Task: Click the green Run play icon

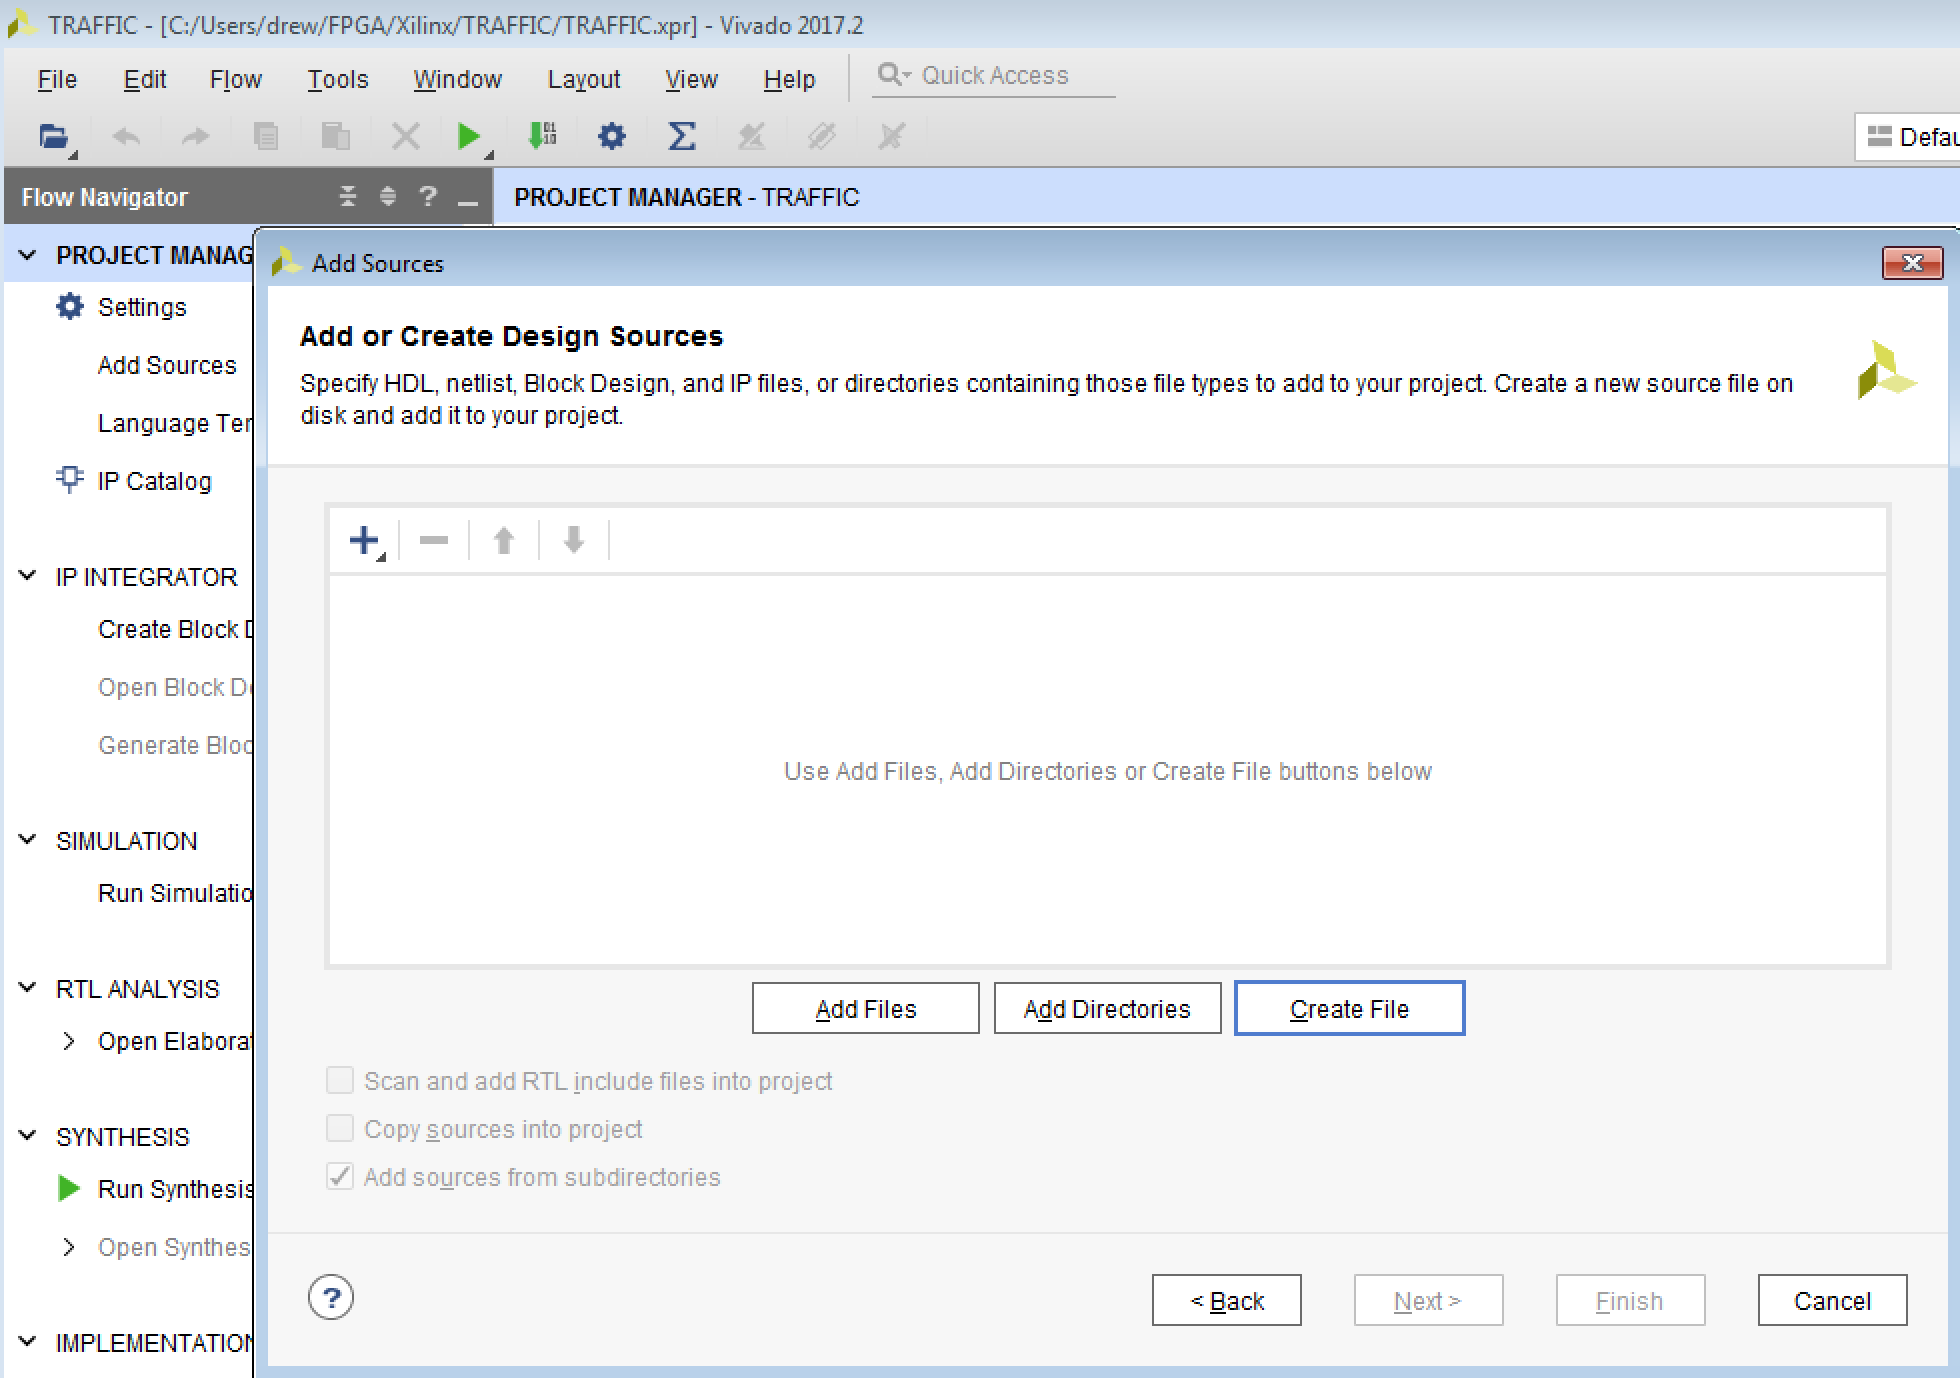Action: pos(468,136)
